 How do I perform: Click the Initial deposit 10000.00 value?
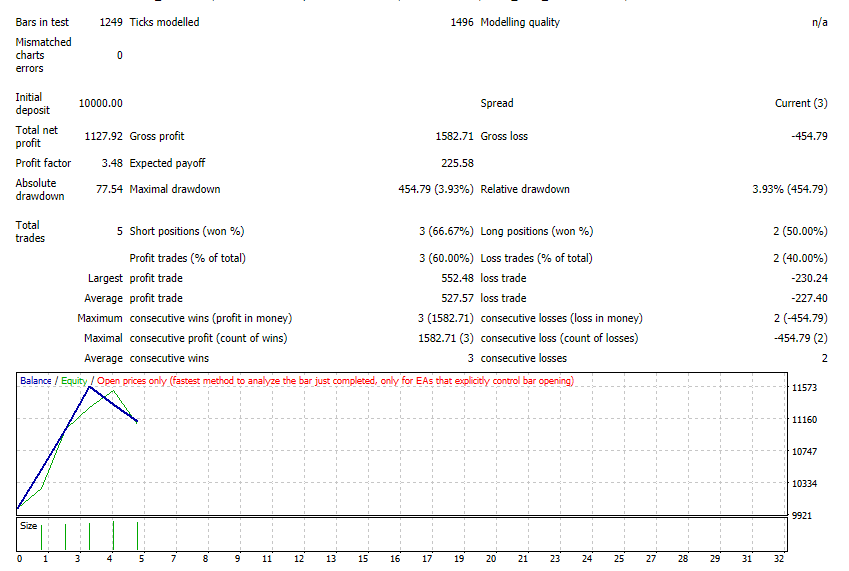pos(101,103)
